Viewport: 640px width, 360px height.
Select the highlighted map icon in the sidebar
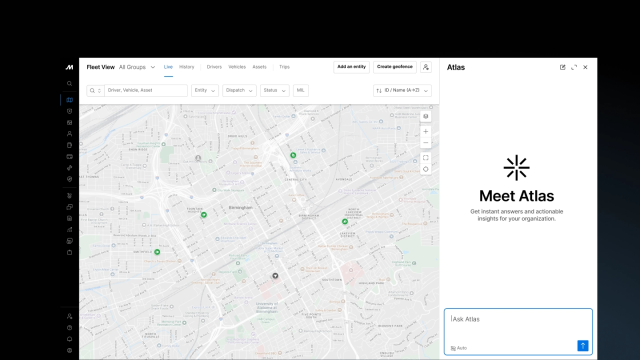pos(69,100)
